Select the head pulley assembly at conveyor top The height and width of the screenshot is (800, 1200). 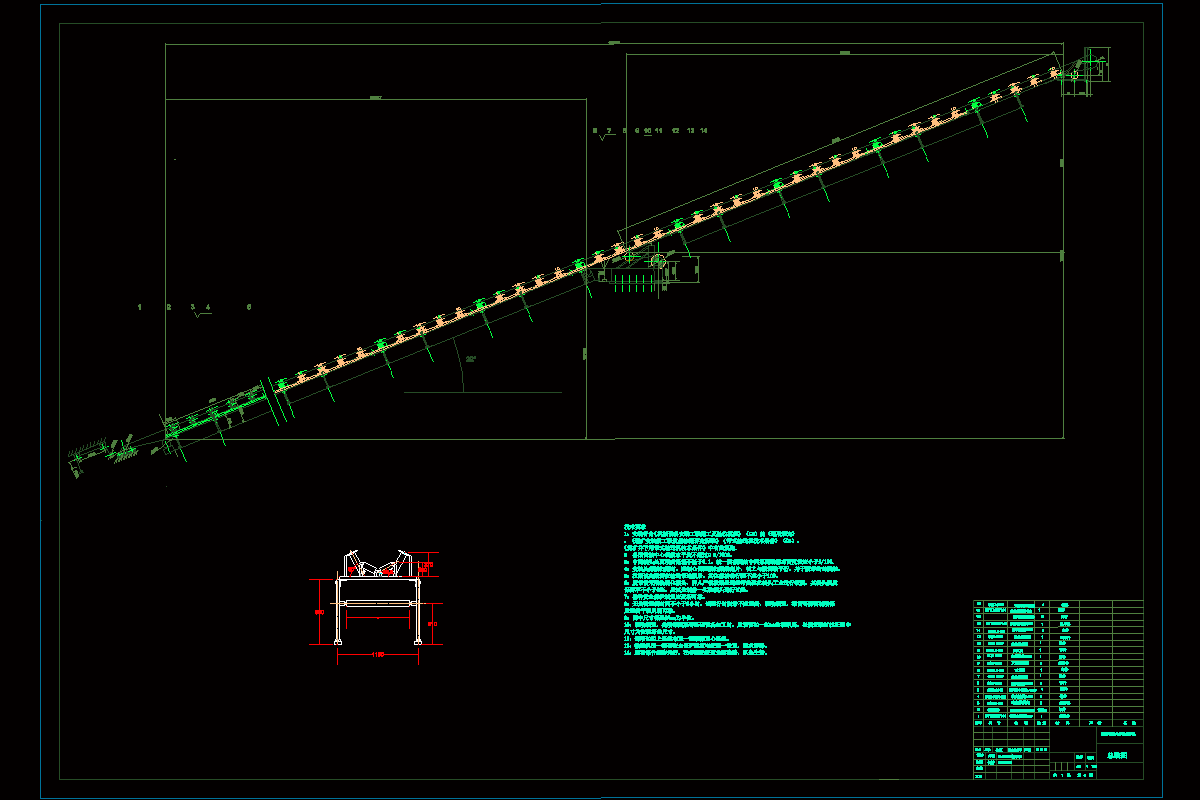(x=1084, y=72)
